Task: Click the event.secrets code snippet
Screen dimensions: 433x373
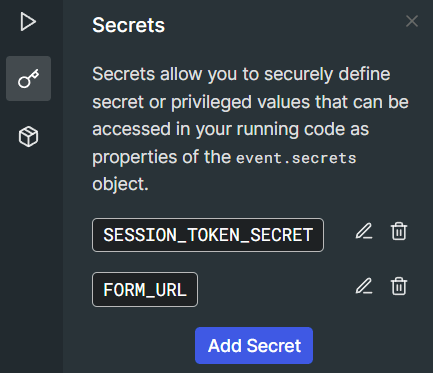Action: (296, 158)
